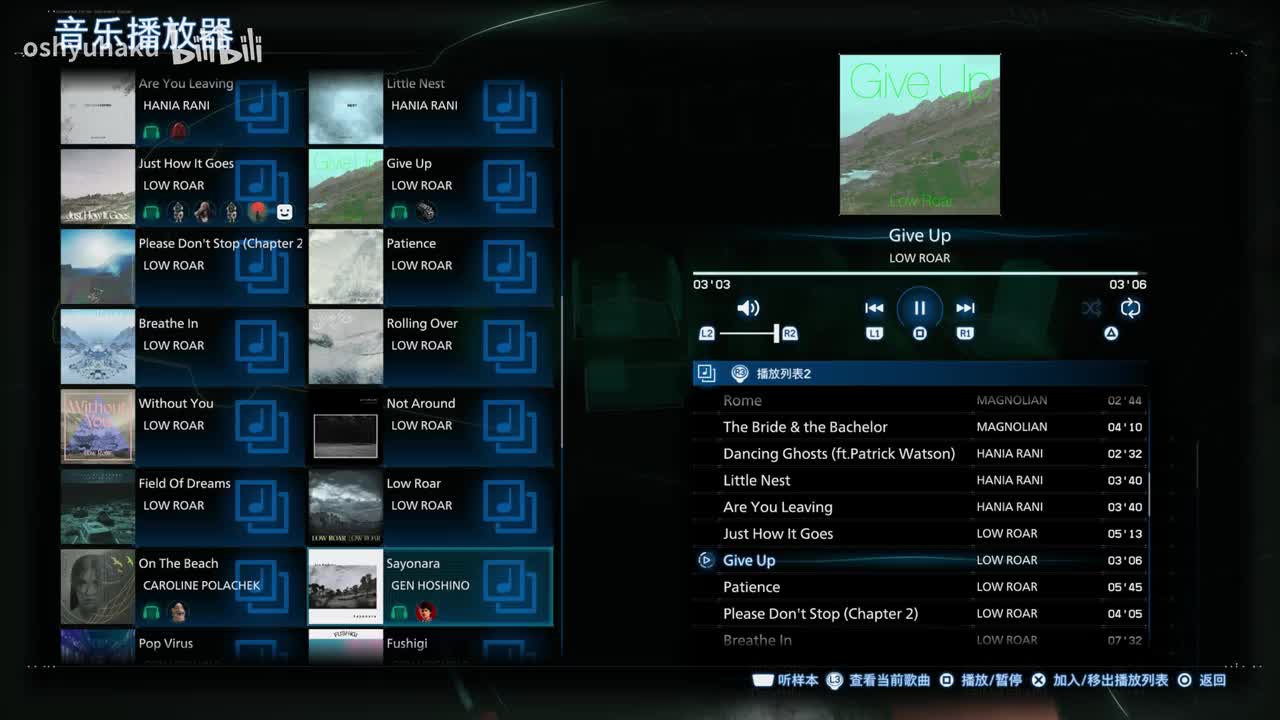Click the volume speaker icon
The image size is (1280, 720).
748,308
